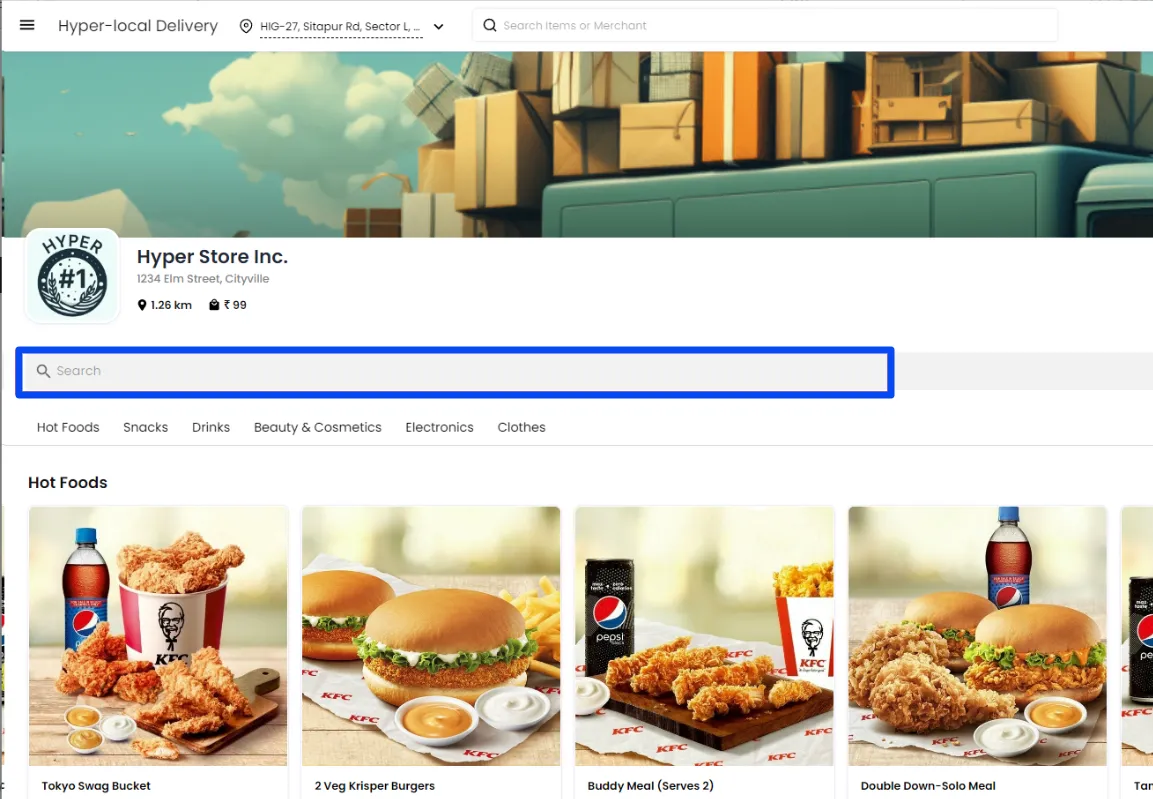Click the Hyper Store Inc. name
This screenshot has height=799, width=1153.
click(212, 257)
